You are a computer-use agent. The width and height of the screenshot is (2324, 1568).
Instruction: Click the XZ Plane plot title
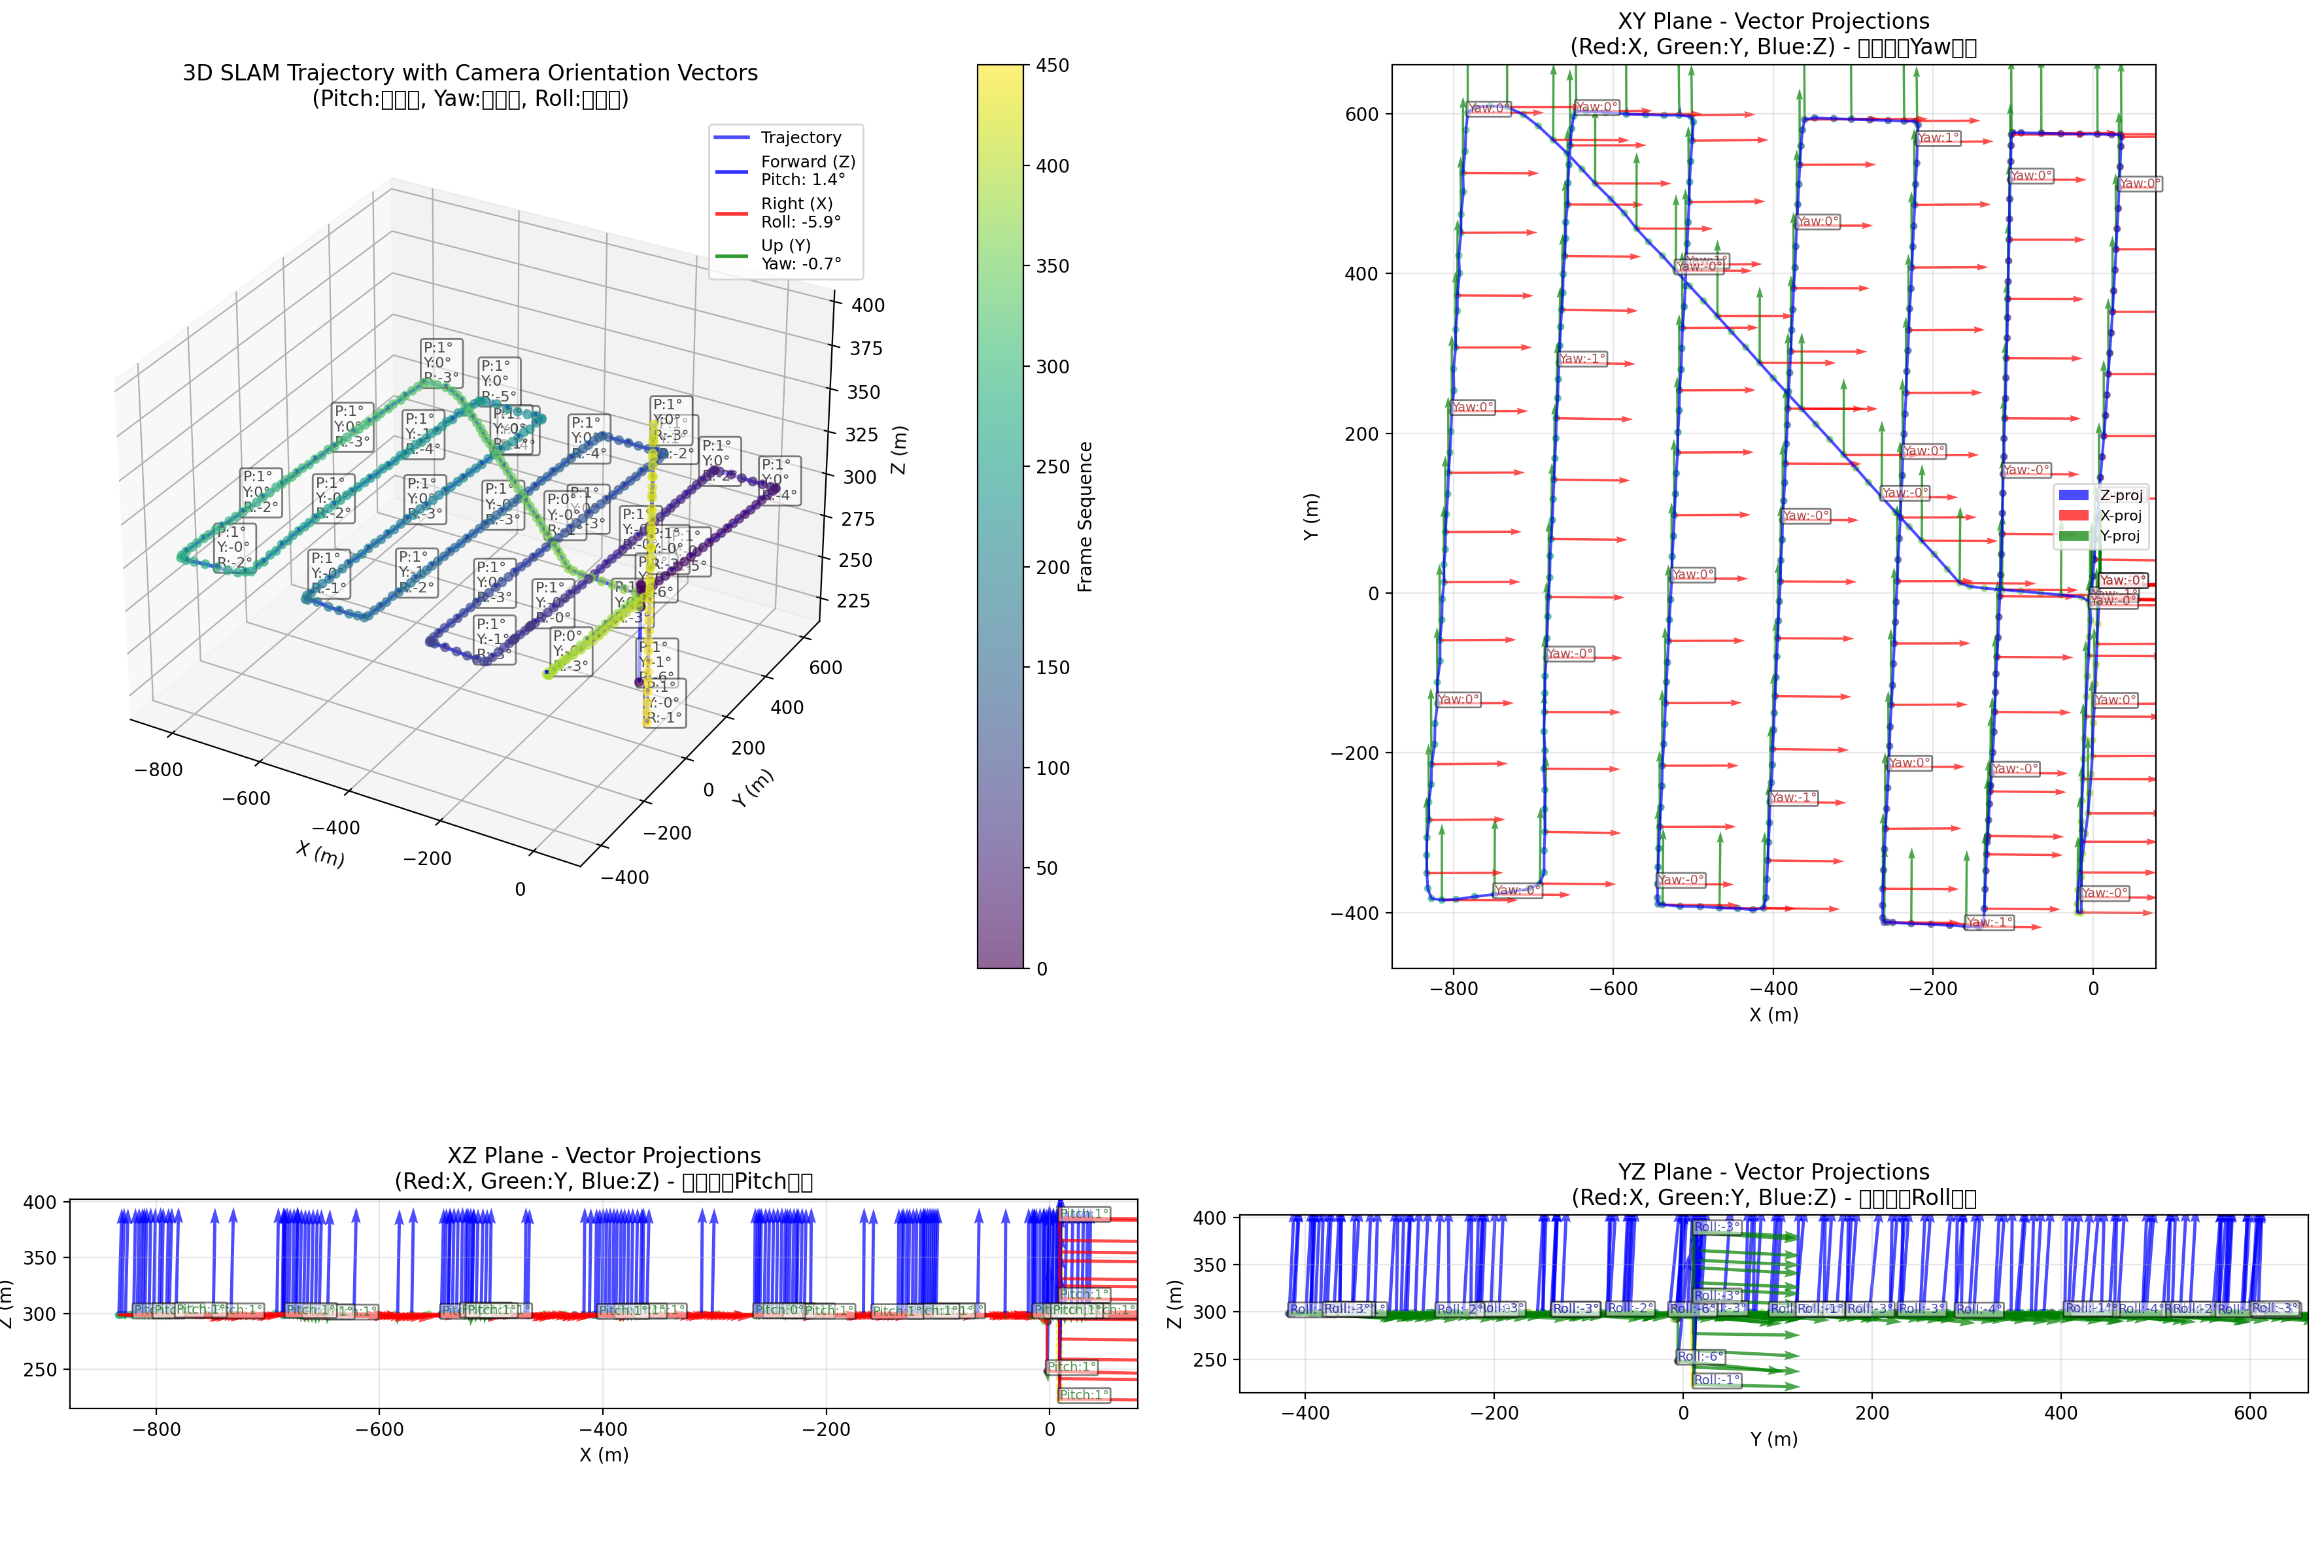[603, 1156]
